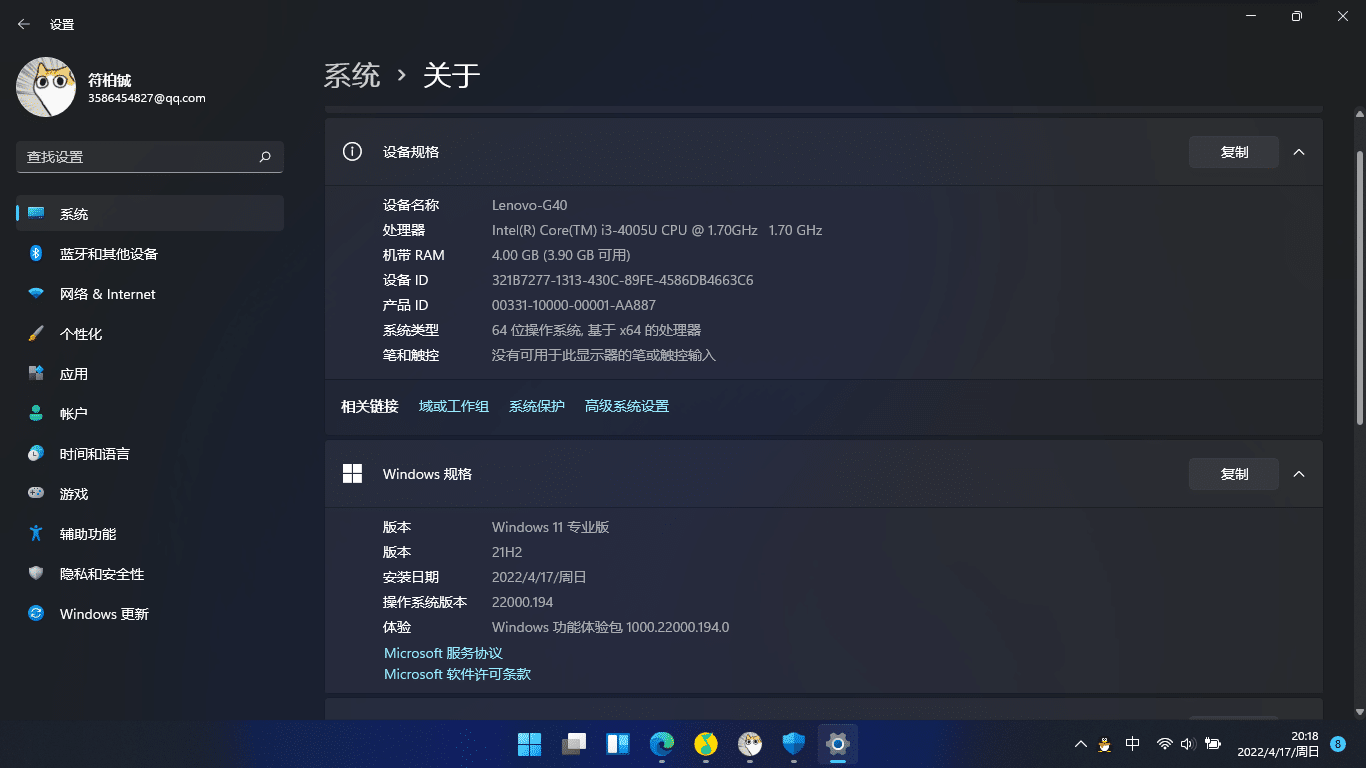Collapse the 设备规格 section
Viewport: 1366px width, 768px height.
click(x=1299, y=152)
